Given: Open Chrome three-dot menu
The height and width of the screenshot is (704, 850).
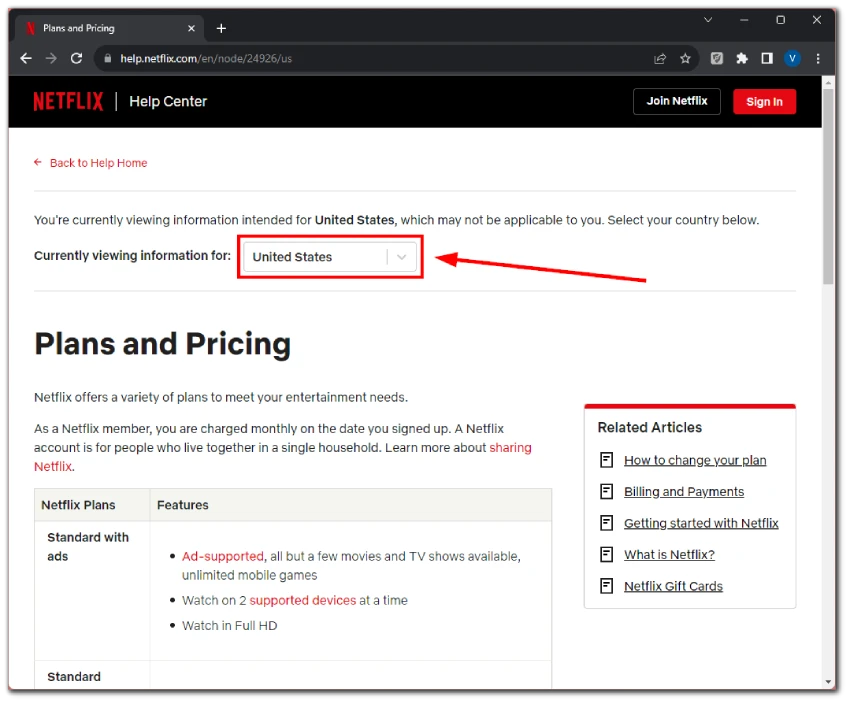Looking at the screenshot, I should (817, 59).
